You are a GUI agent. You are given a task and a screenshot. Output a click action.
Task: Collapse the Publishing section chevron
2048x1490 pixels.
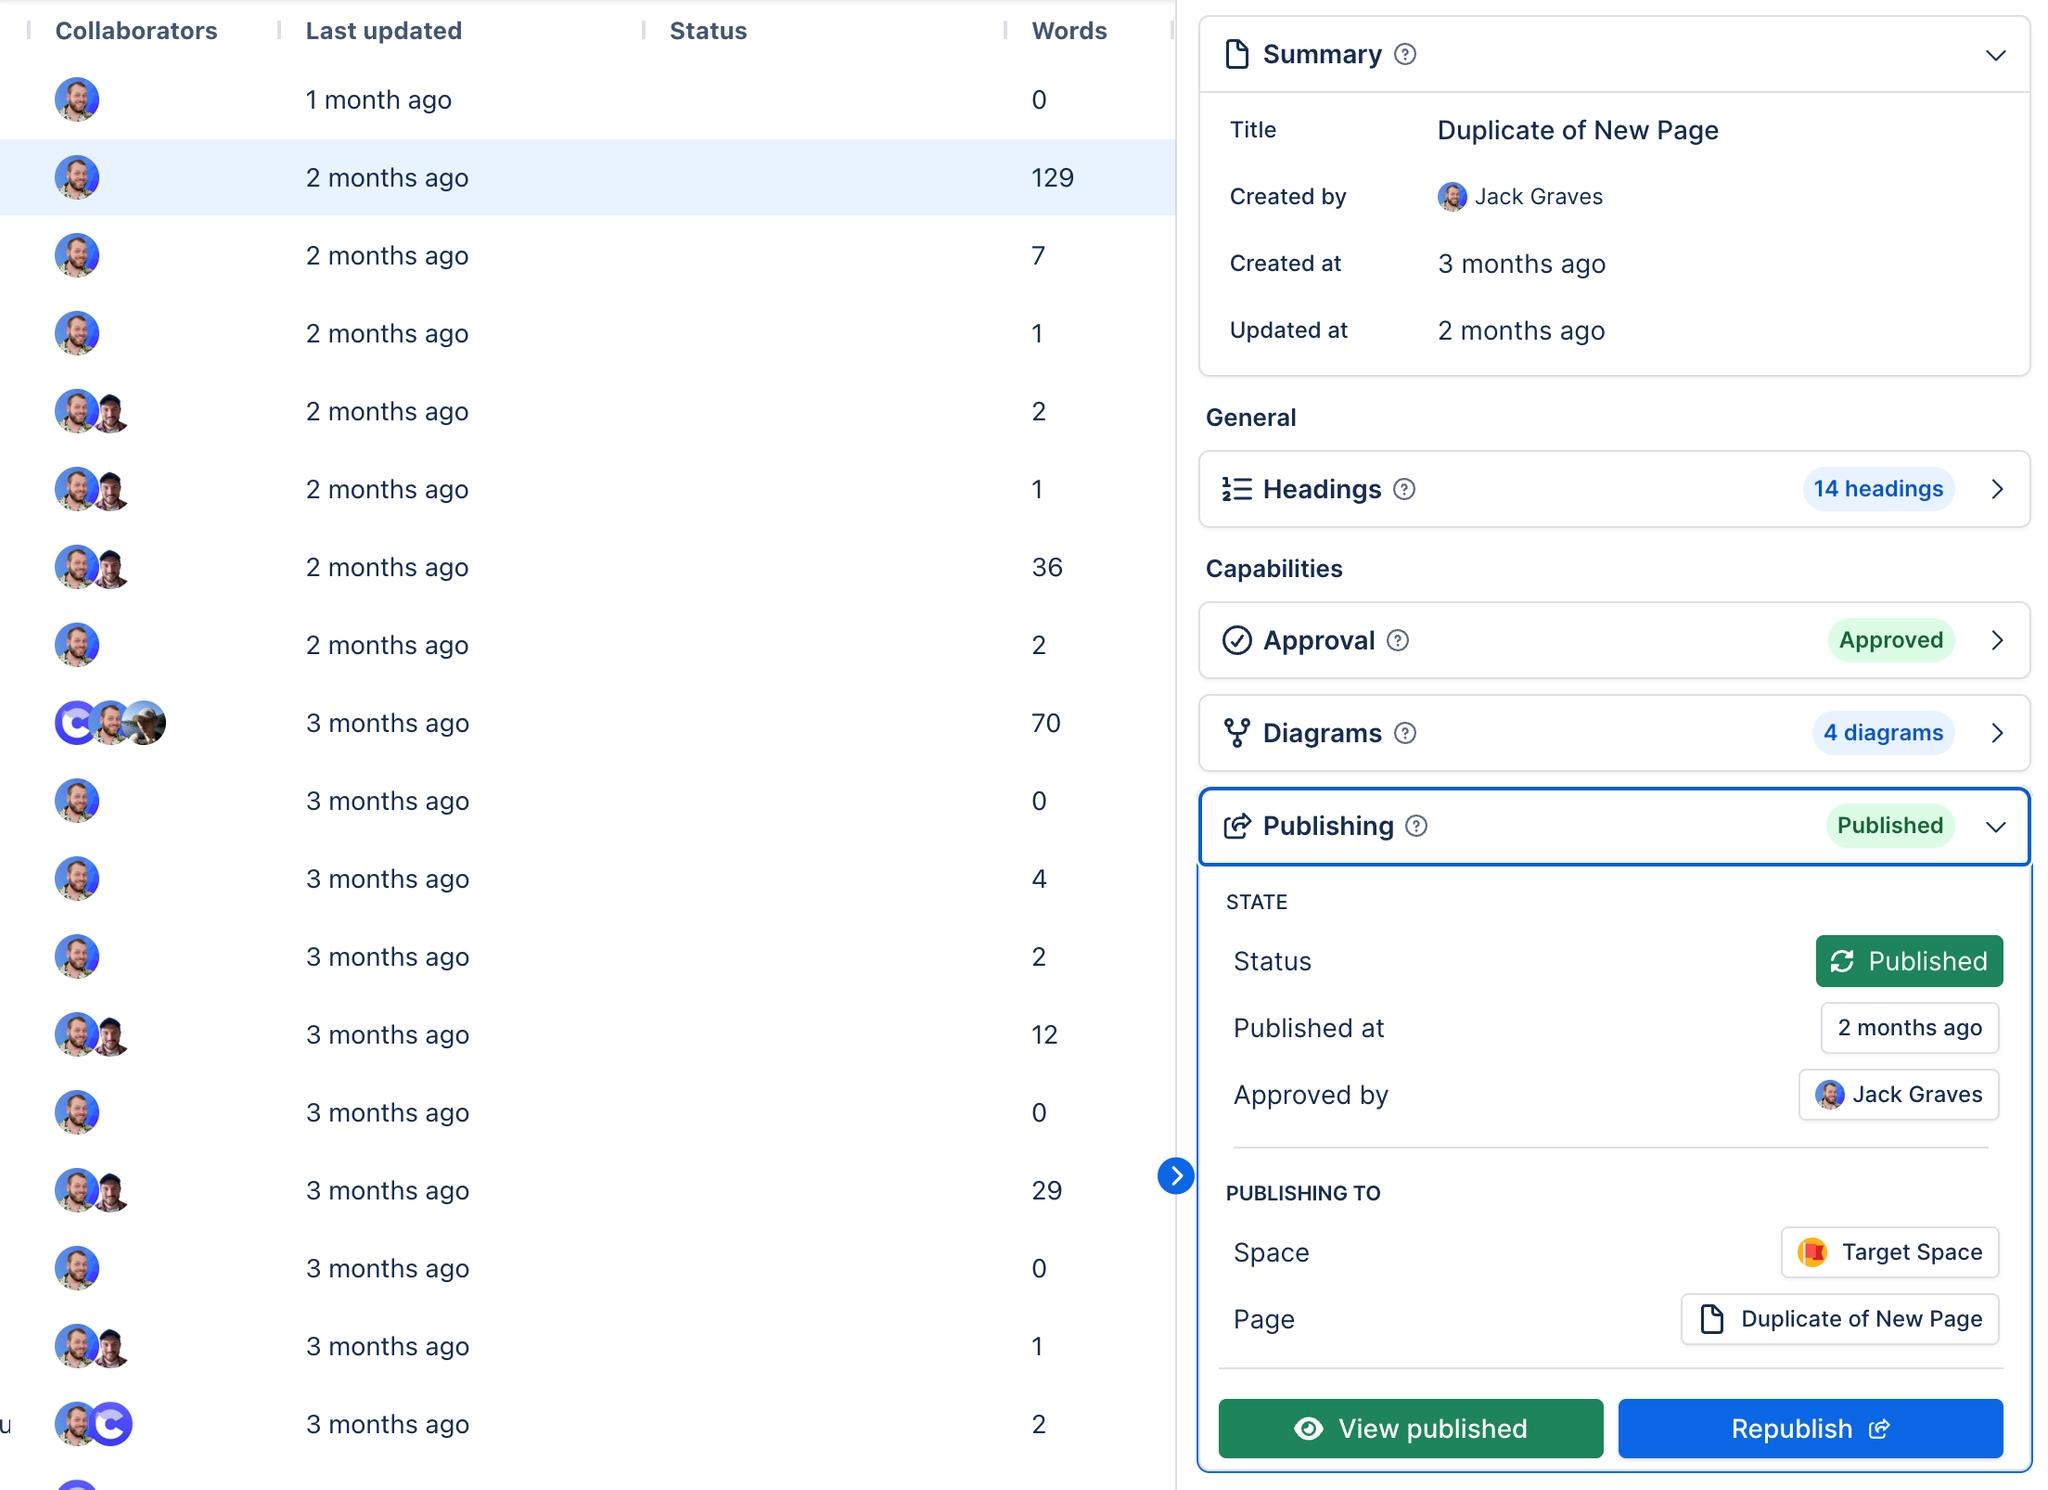pos(1995,827)
